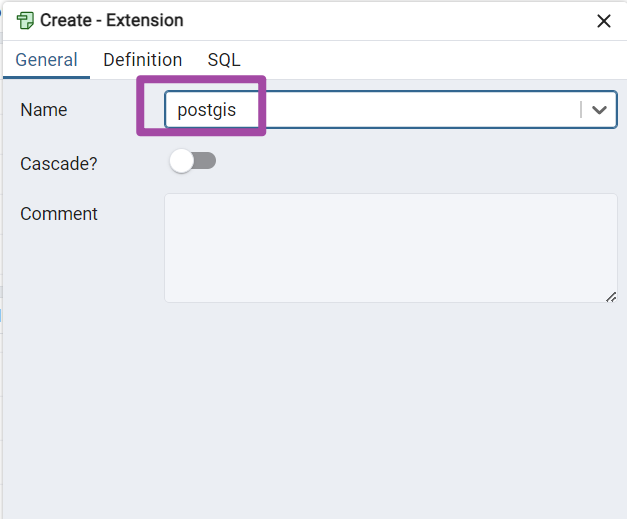Toggle the Cascade? switch
Image resolution: width=627 pixels, height=519 pixels.
tap(193, 161)
